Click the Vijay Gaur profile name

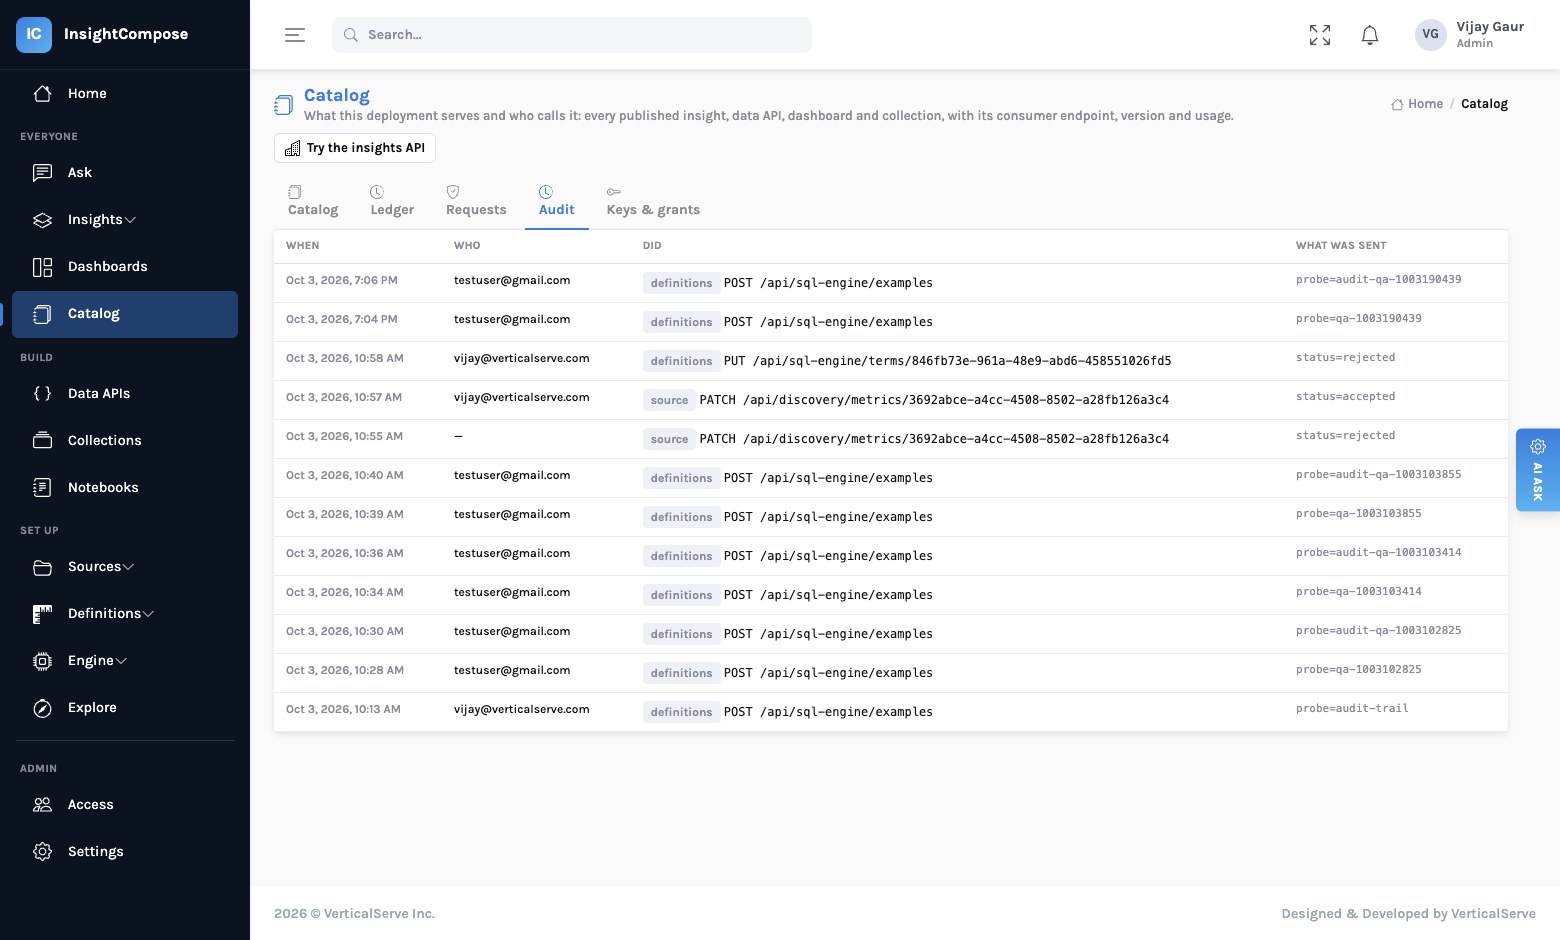coord(1490,27)
